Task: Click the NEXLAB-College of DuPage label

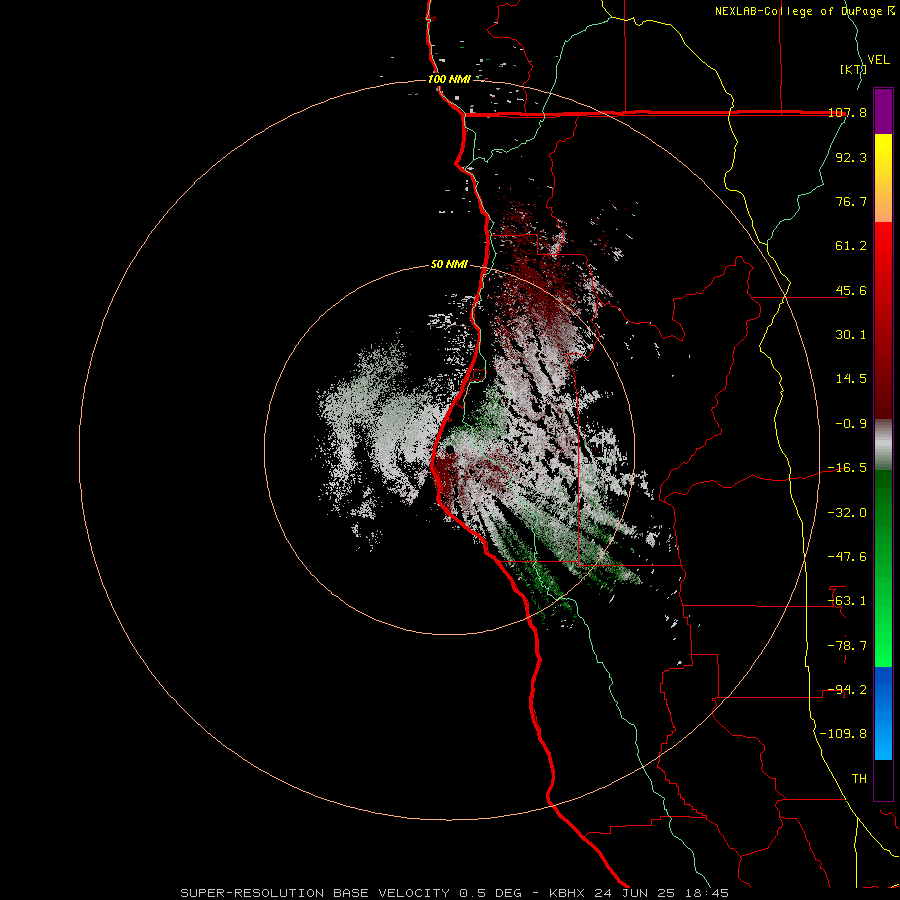Action: tap(804, 11)
